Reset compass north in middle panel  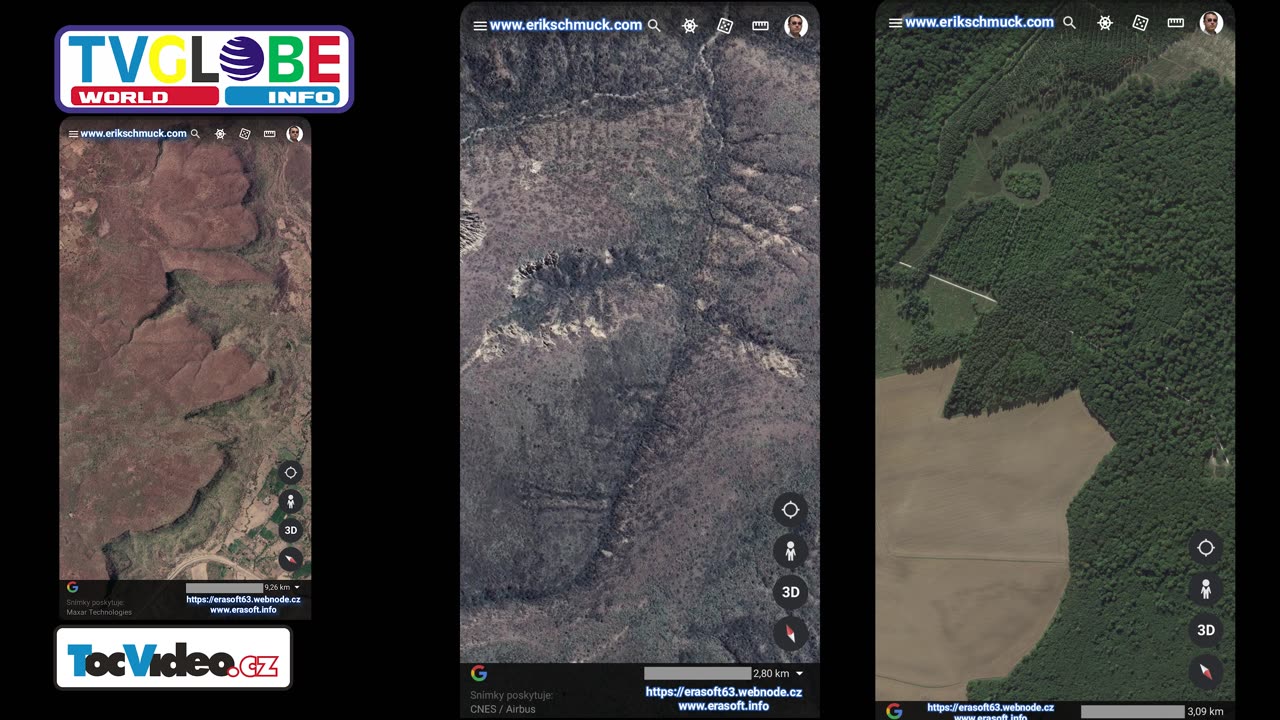click(790, 633)
